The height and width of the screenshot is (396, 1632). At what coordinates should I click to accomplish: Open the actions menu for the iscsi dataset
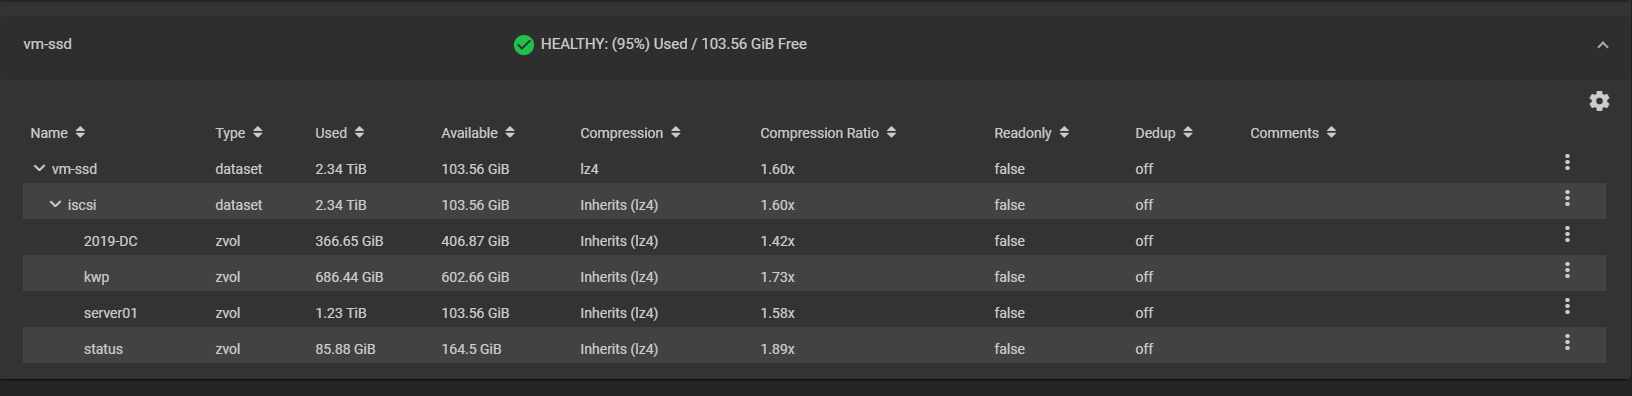pos(1567,198)
